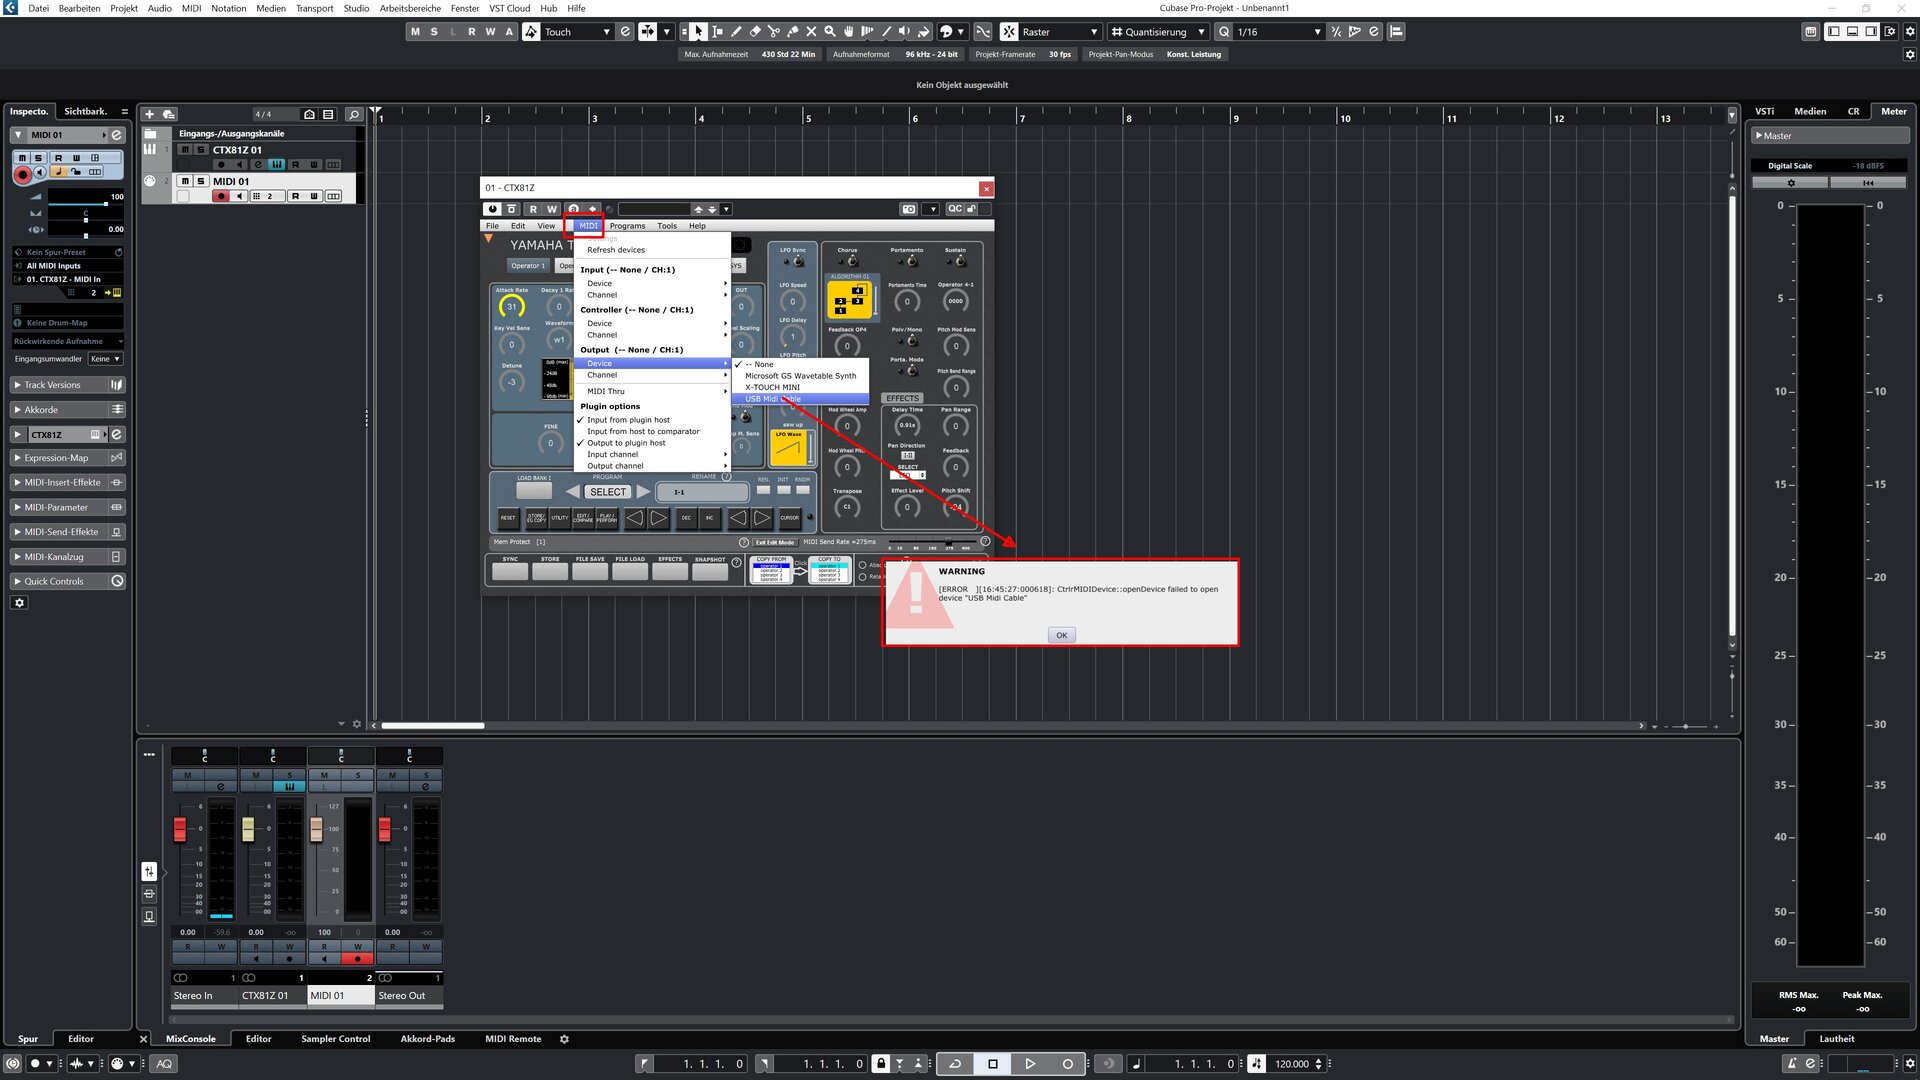This screenshot has height=1080, width=1920.
Task: Click OK in the WARNING dialog
Action: [x=1061, y=635]
